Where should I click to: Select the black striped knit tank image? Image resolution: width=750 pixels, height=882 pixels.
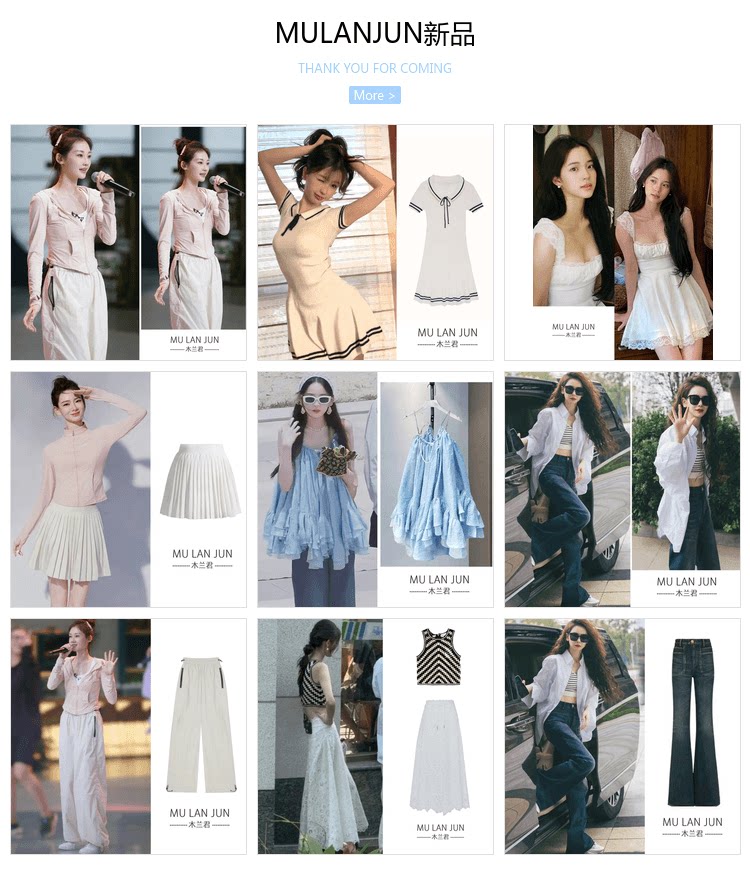tap(438, 657)
